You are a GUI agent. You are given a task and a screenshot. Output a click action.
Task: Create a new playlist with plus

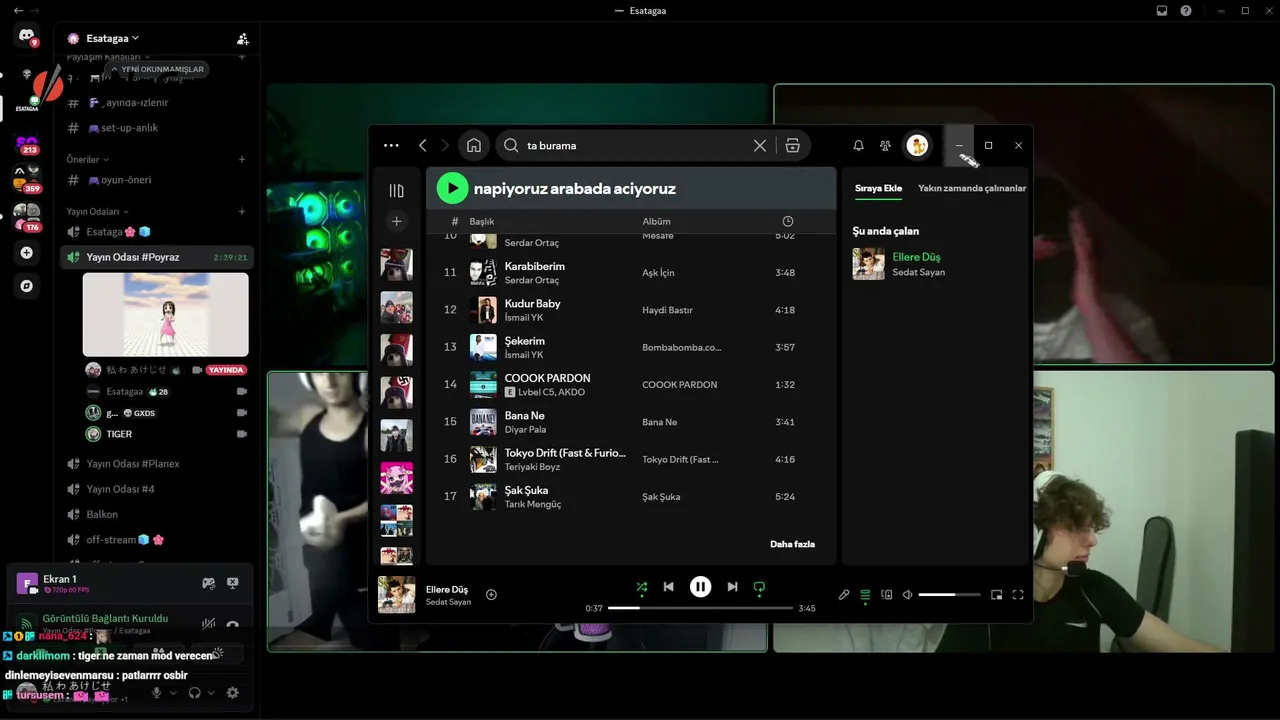397,221
